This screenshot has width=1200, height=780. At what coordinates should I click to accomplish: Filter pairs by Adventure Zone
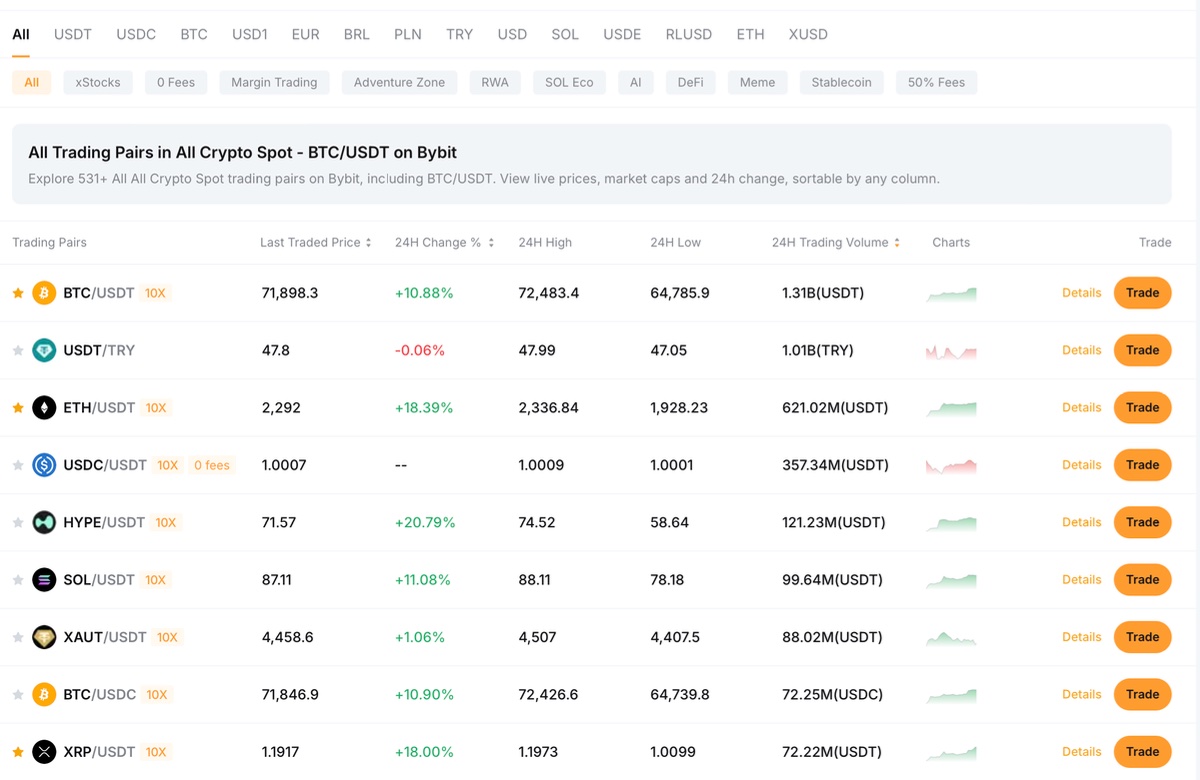tap(400, 82)
